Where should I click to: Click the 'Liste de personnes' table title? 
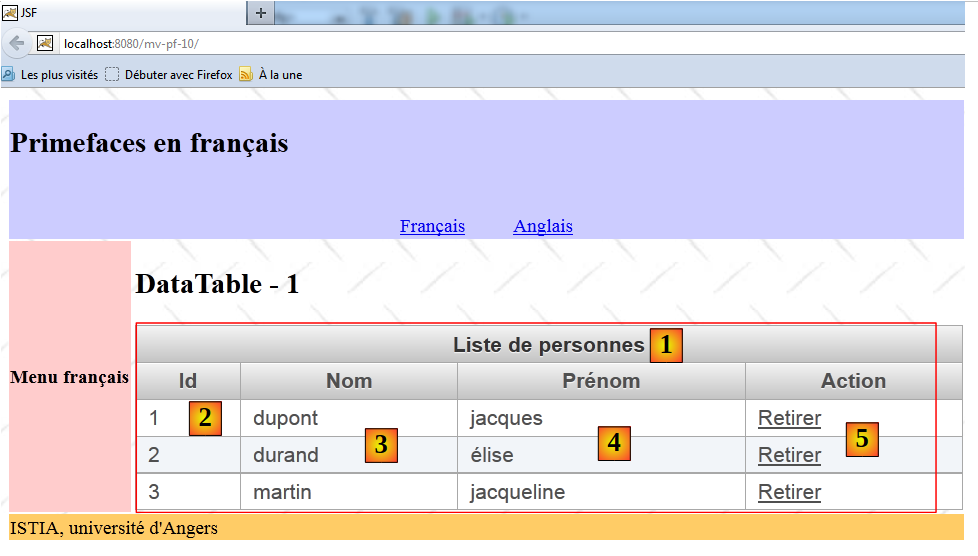[x=548, y=345]
